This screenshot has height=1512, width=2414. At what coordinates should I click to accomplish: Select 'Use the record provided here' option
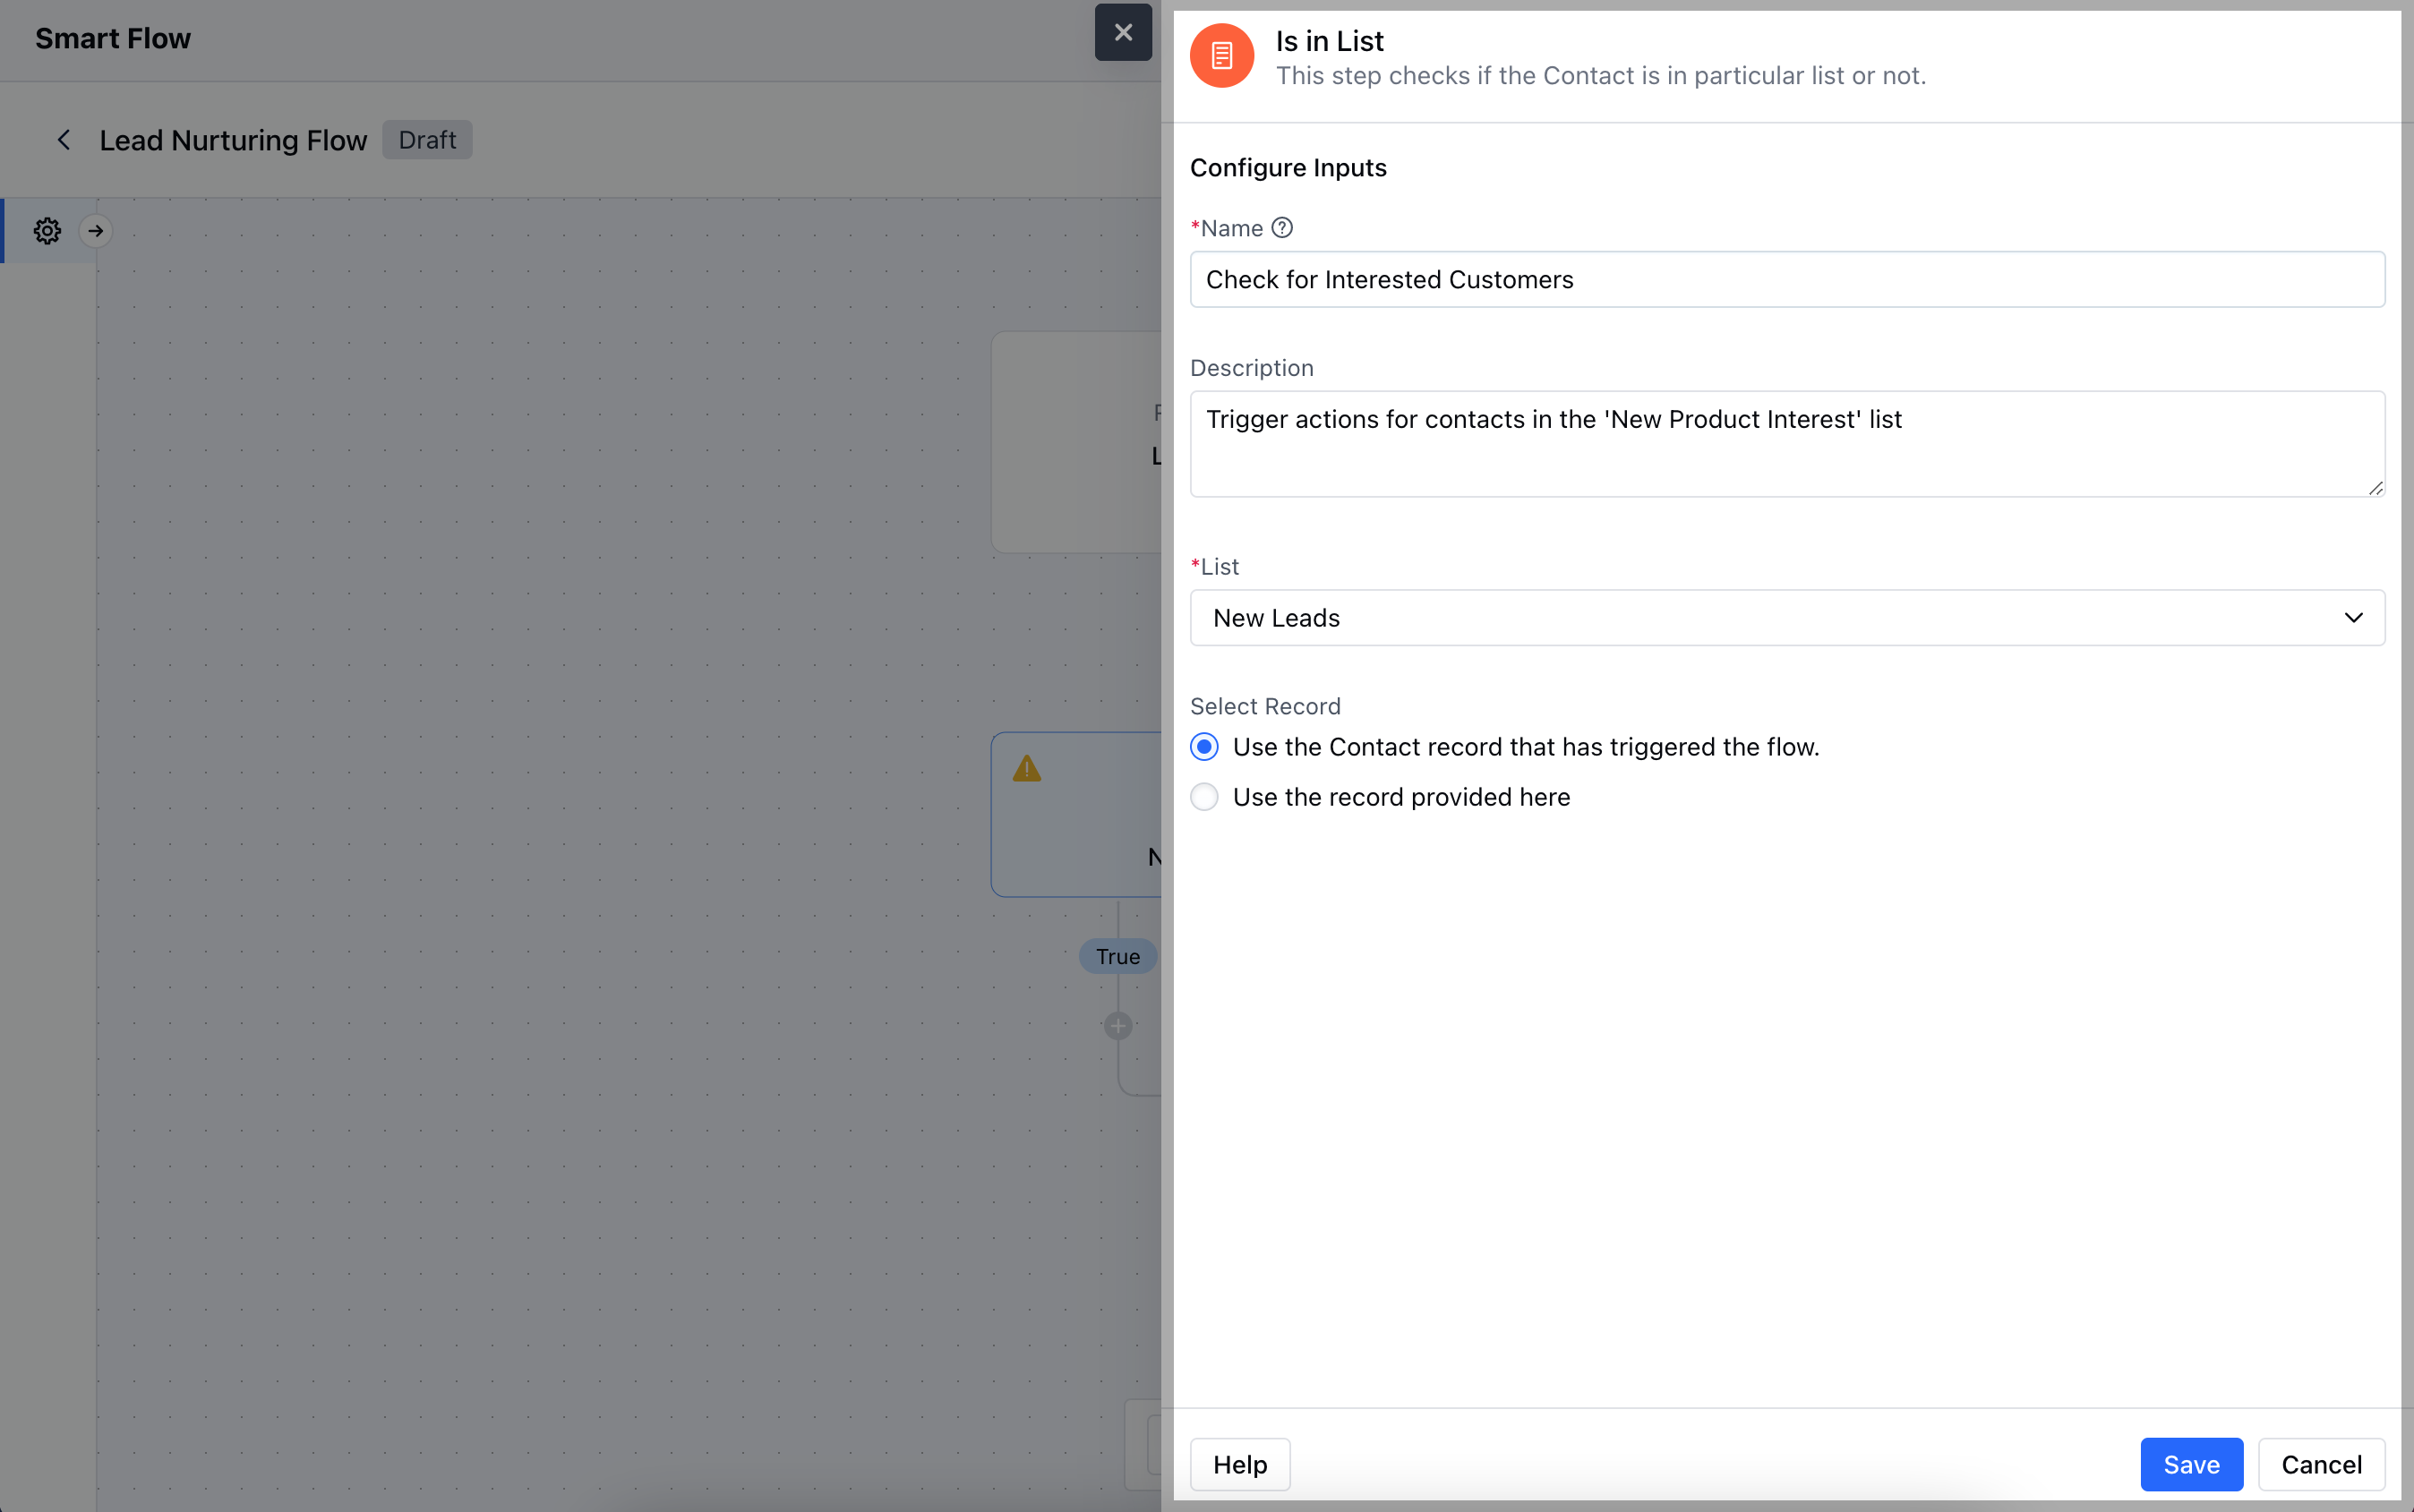[x=1205, y=797]
